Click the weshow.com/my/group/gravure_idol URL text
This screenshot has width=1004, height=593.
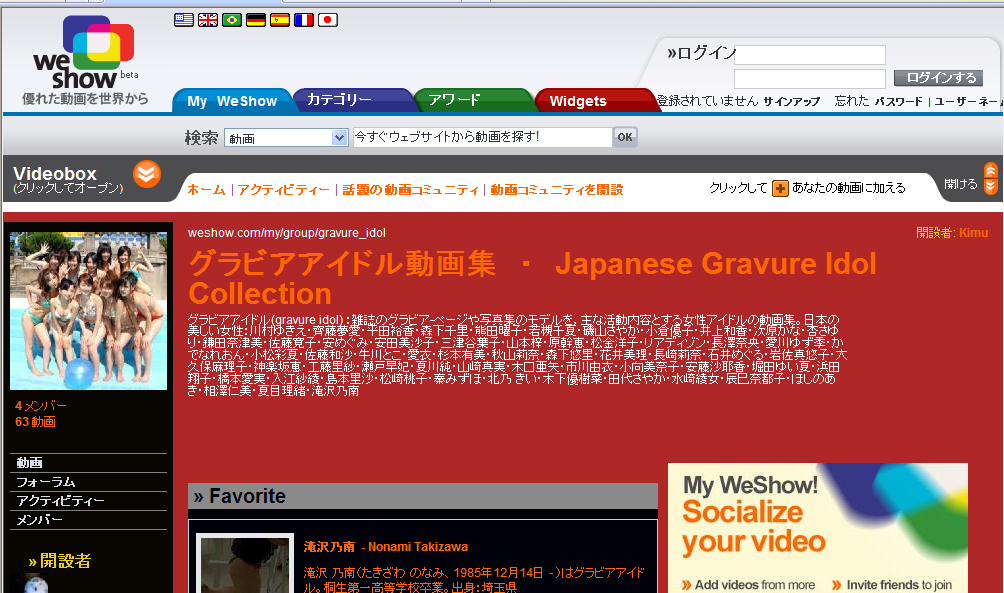[286, 233]
